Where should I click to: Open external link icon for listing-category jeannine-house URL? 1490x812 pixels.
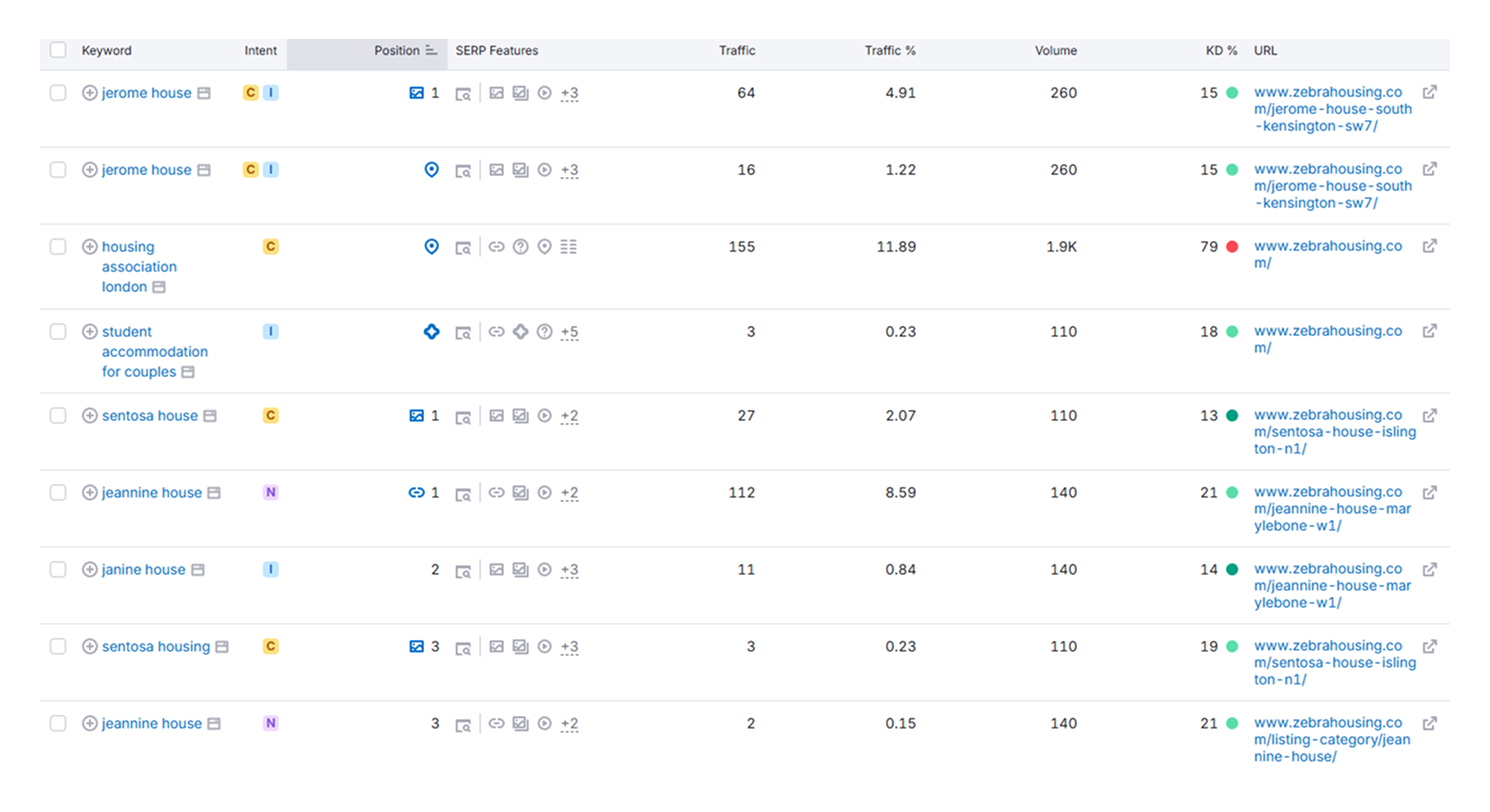1430,723
